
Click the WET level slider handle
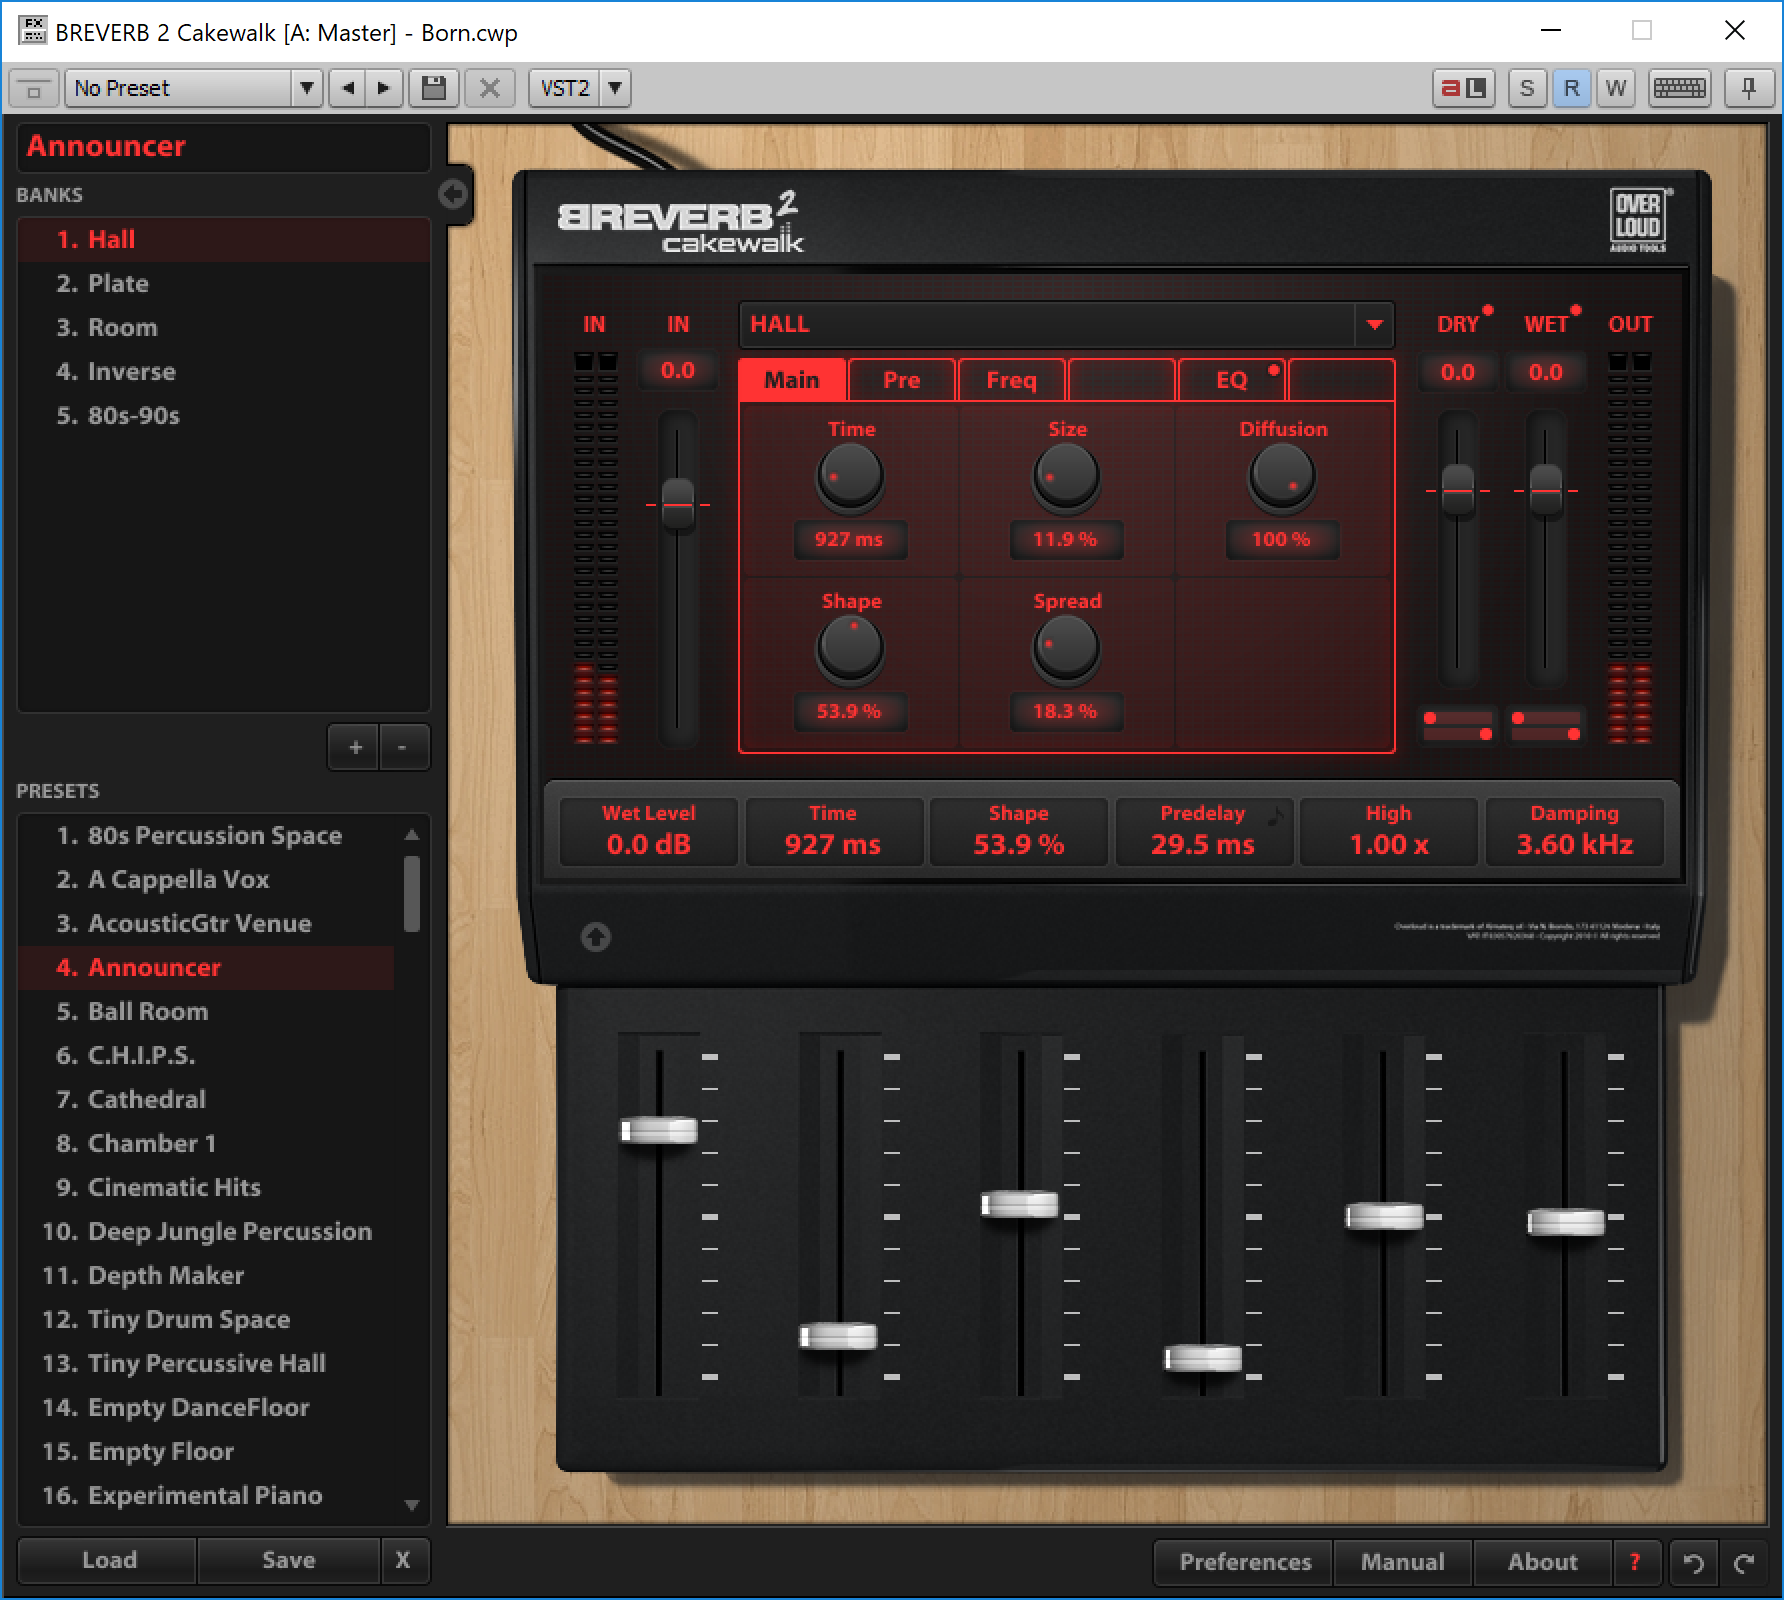1546,490
